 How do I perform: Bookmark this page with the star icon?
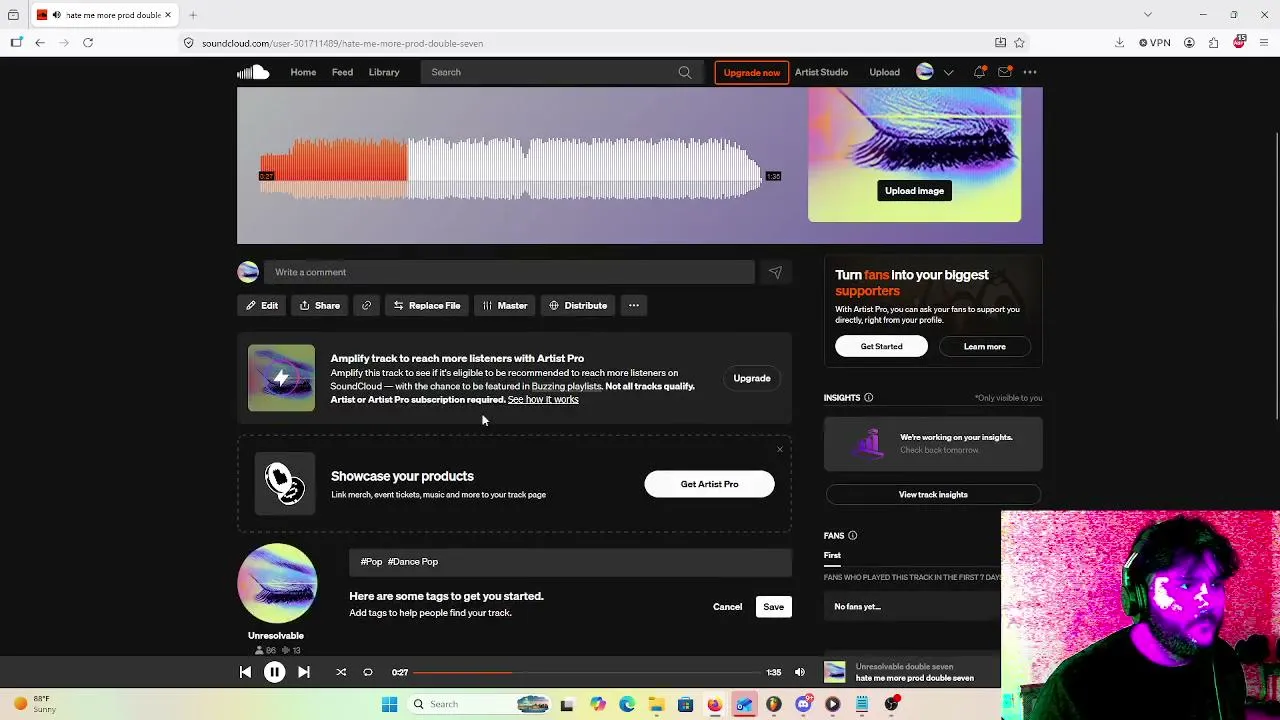click(x=1019, y=43)
